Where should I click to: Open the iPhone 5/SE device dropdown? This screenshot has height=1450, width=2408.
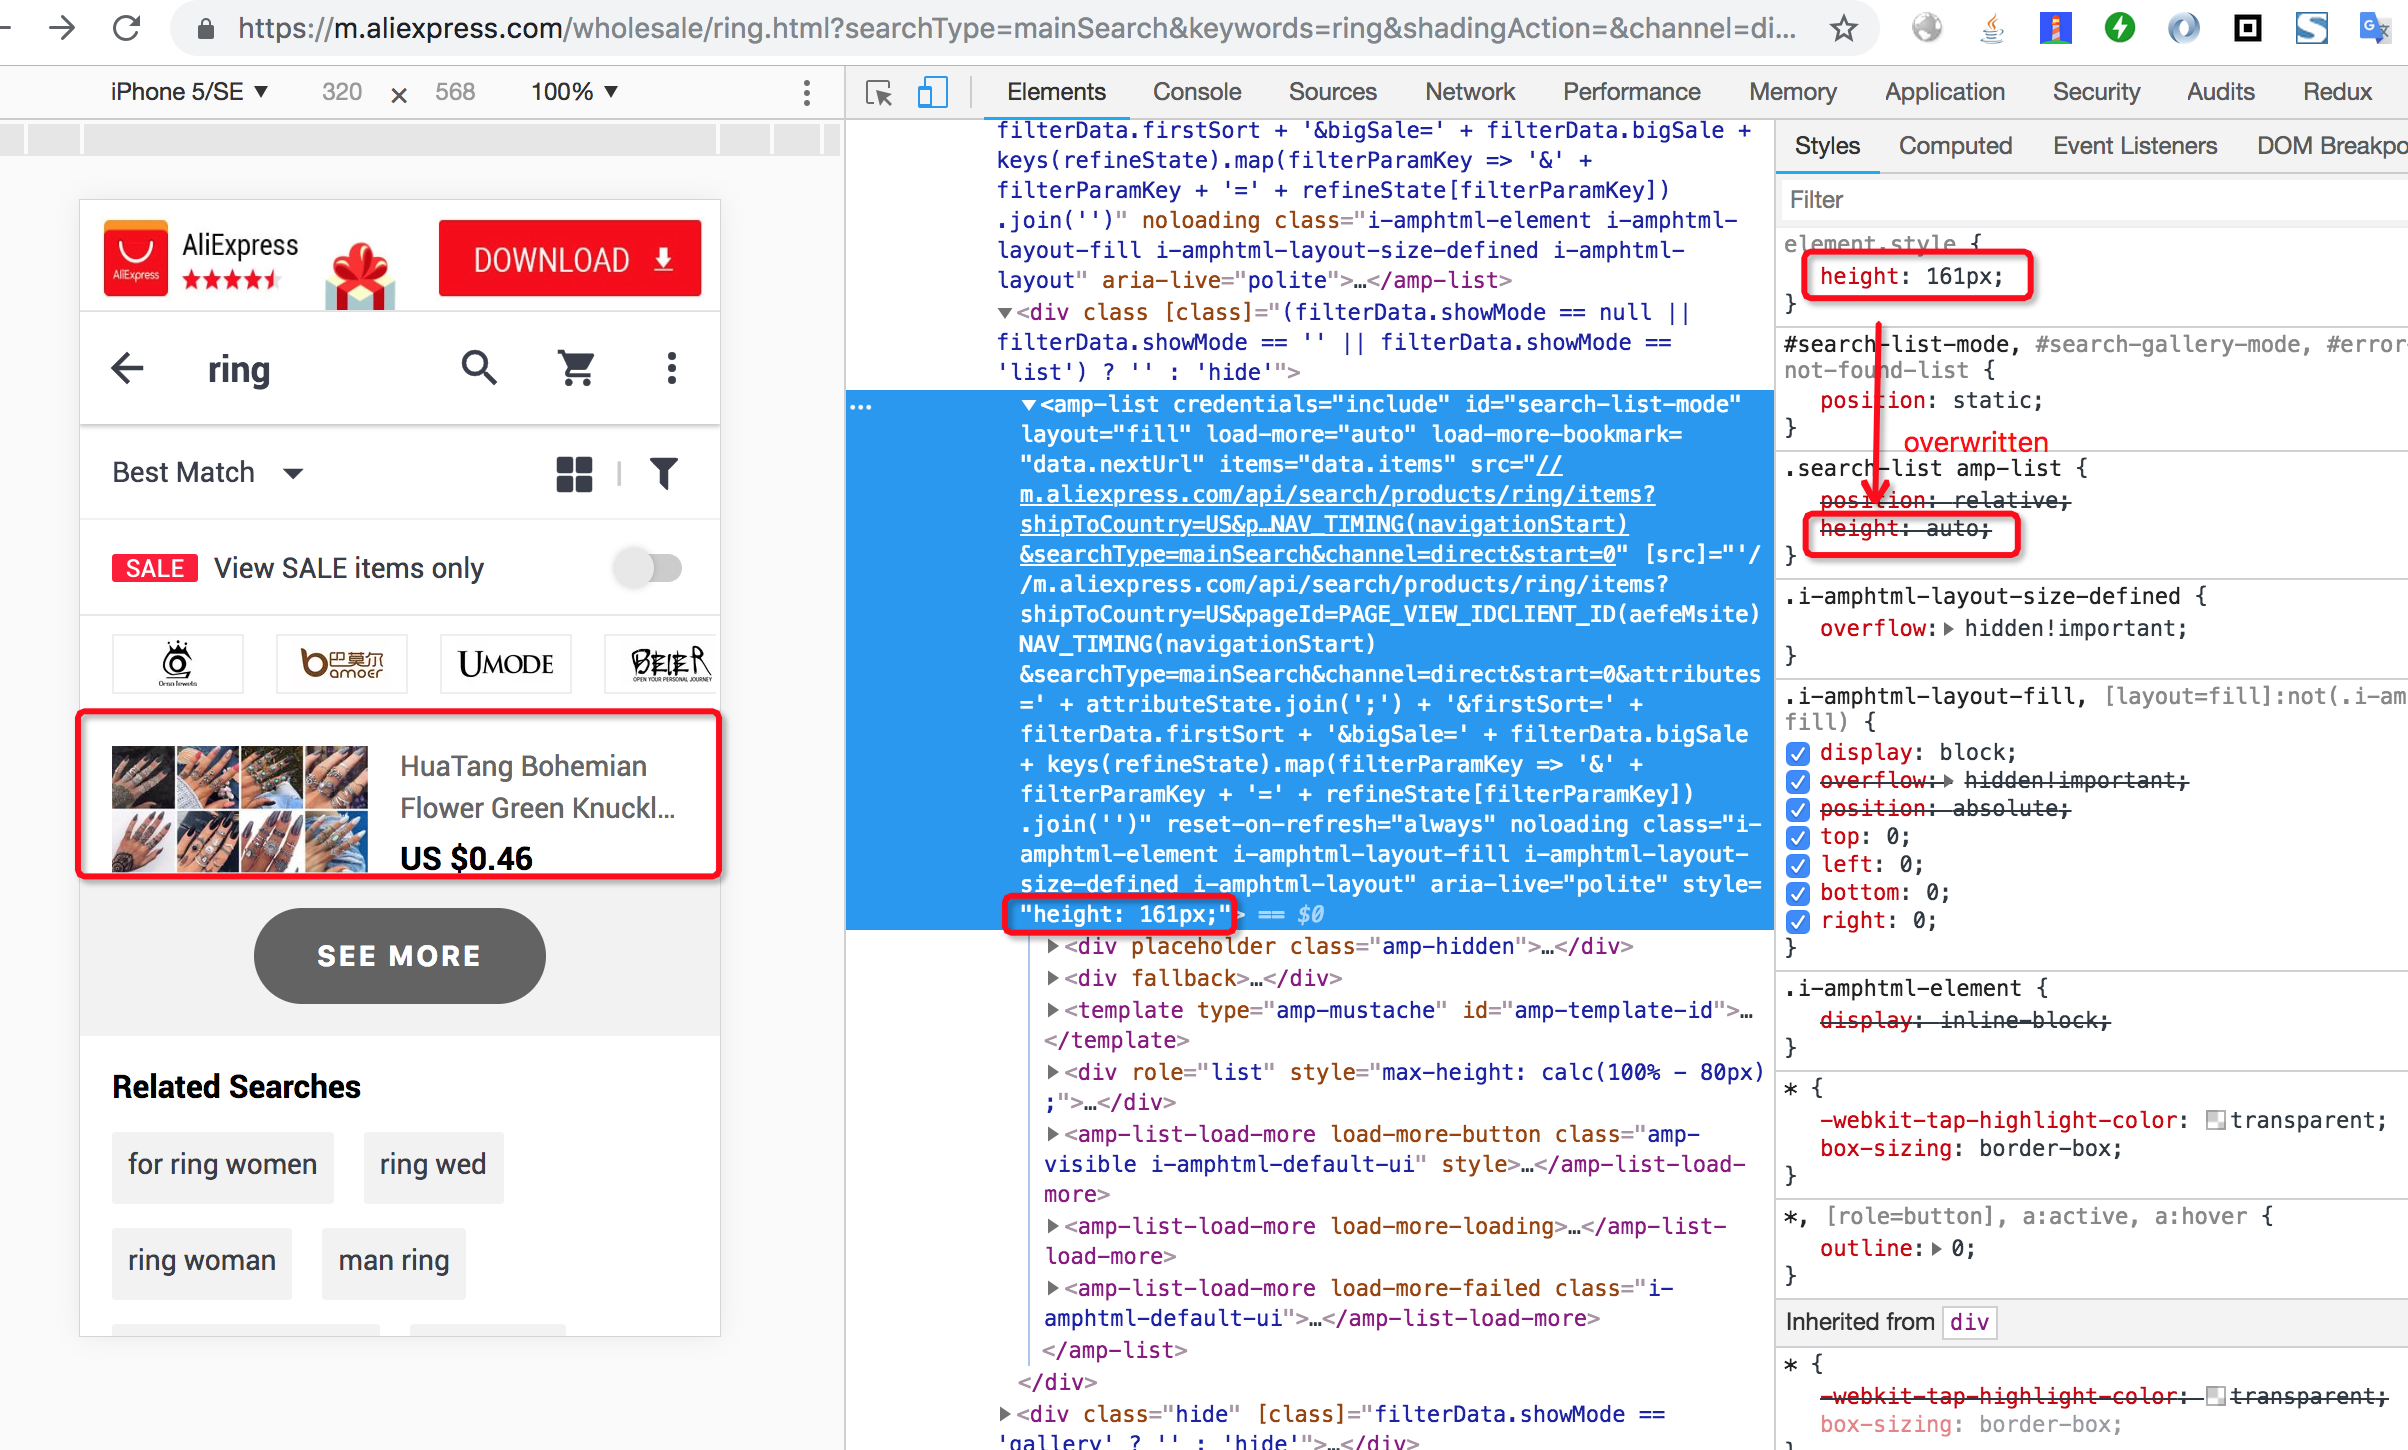coord(189,92)
